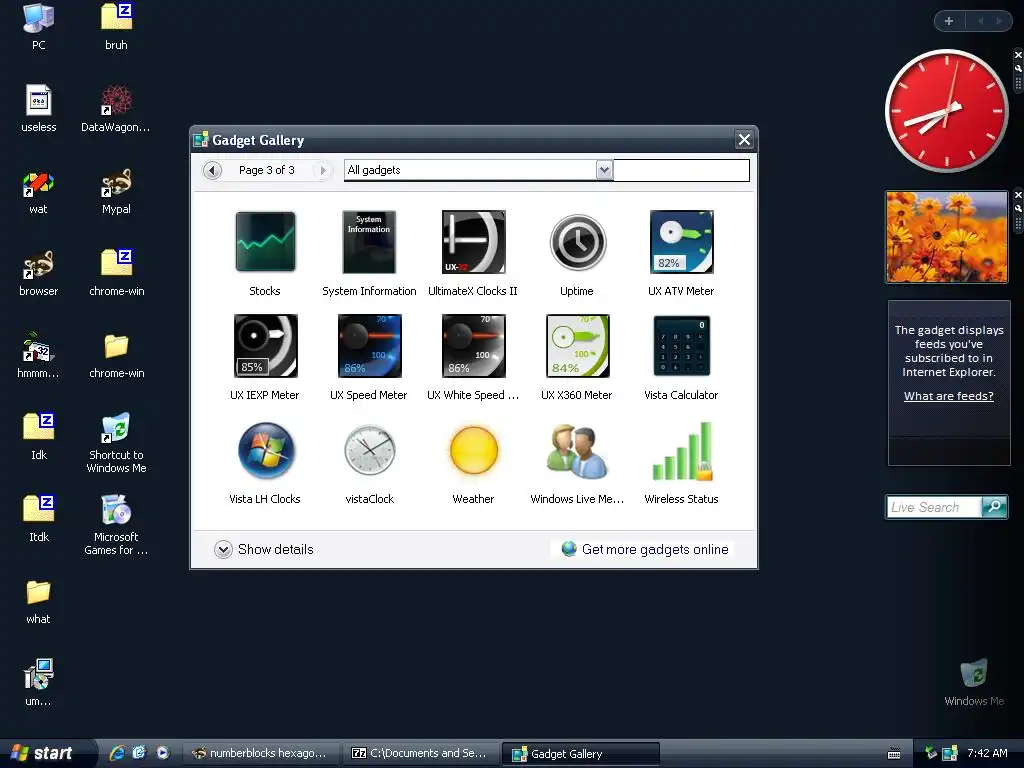The width and height of the screenshot is (1024, 768).
Task: Click the tray keyboard icon
Action: [894, 754]
